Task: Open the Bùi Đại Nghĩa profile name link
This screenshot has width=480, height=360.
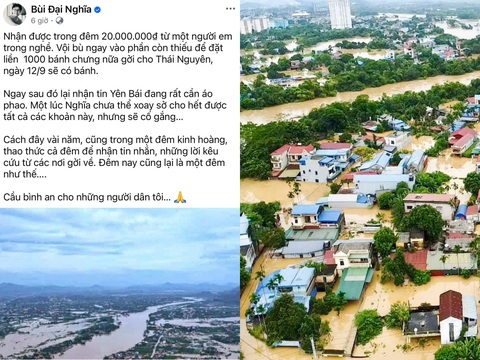Action: point(61,9)
